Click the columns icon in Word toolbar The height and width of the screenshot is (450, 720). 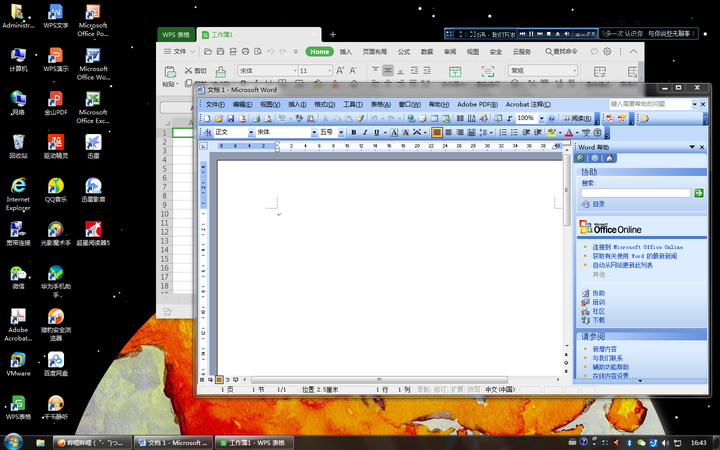[460, 118]
